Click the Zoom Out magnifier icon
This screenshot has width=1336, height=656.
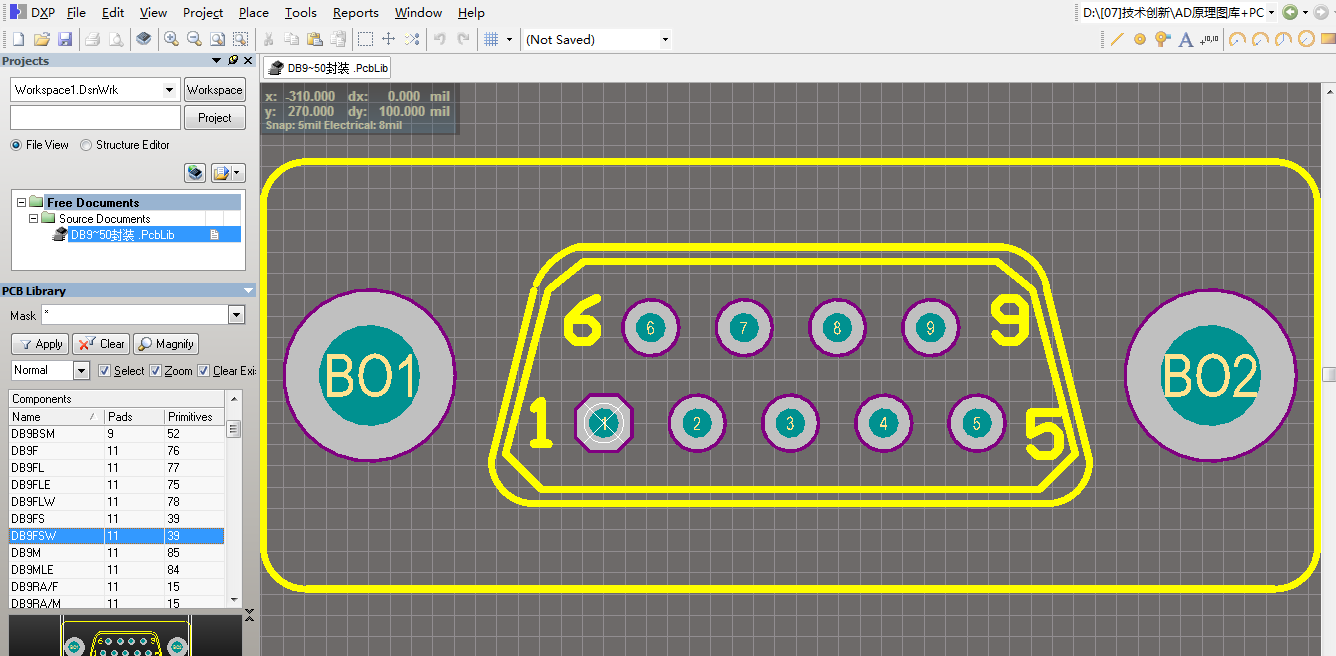[194, 39]
